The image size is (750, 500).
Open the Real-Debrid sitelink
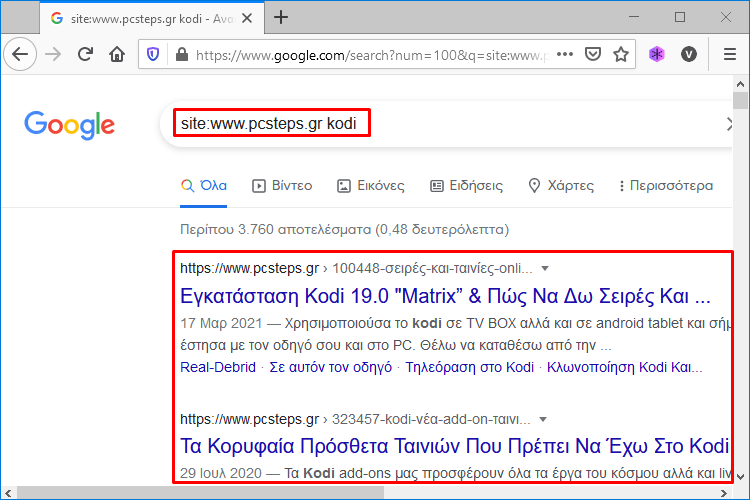click(x=218, y=367)
